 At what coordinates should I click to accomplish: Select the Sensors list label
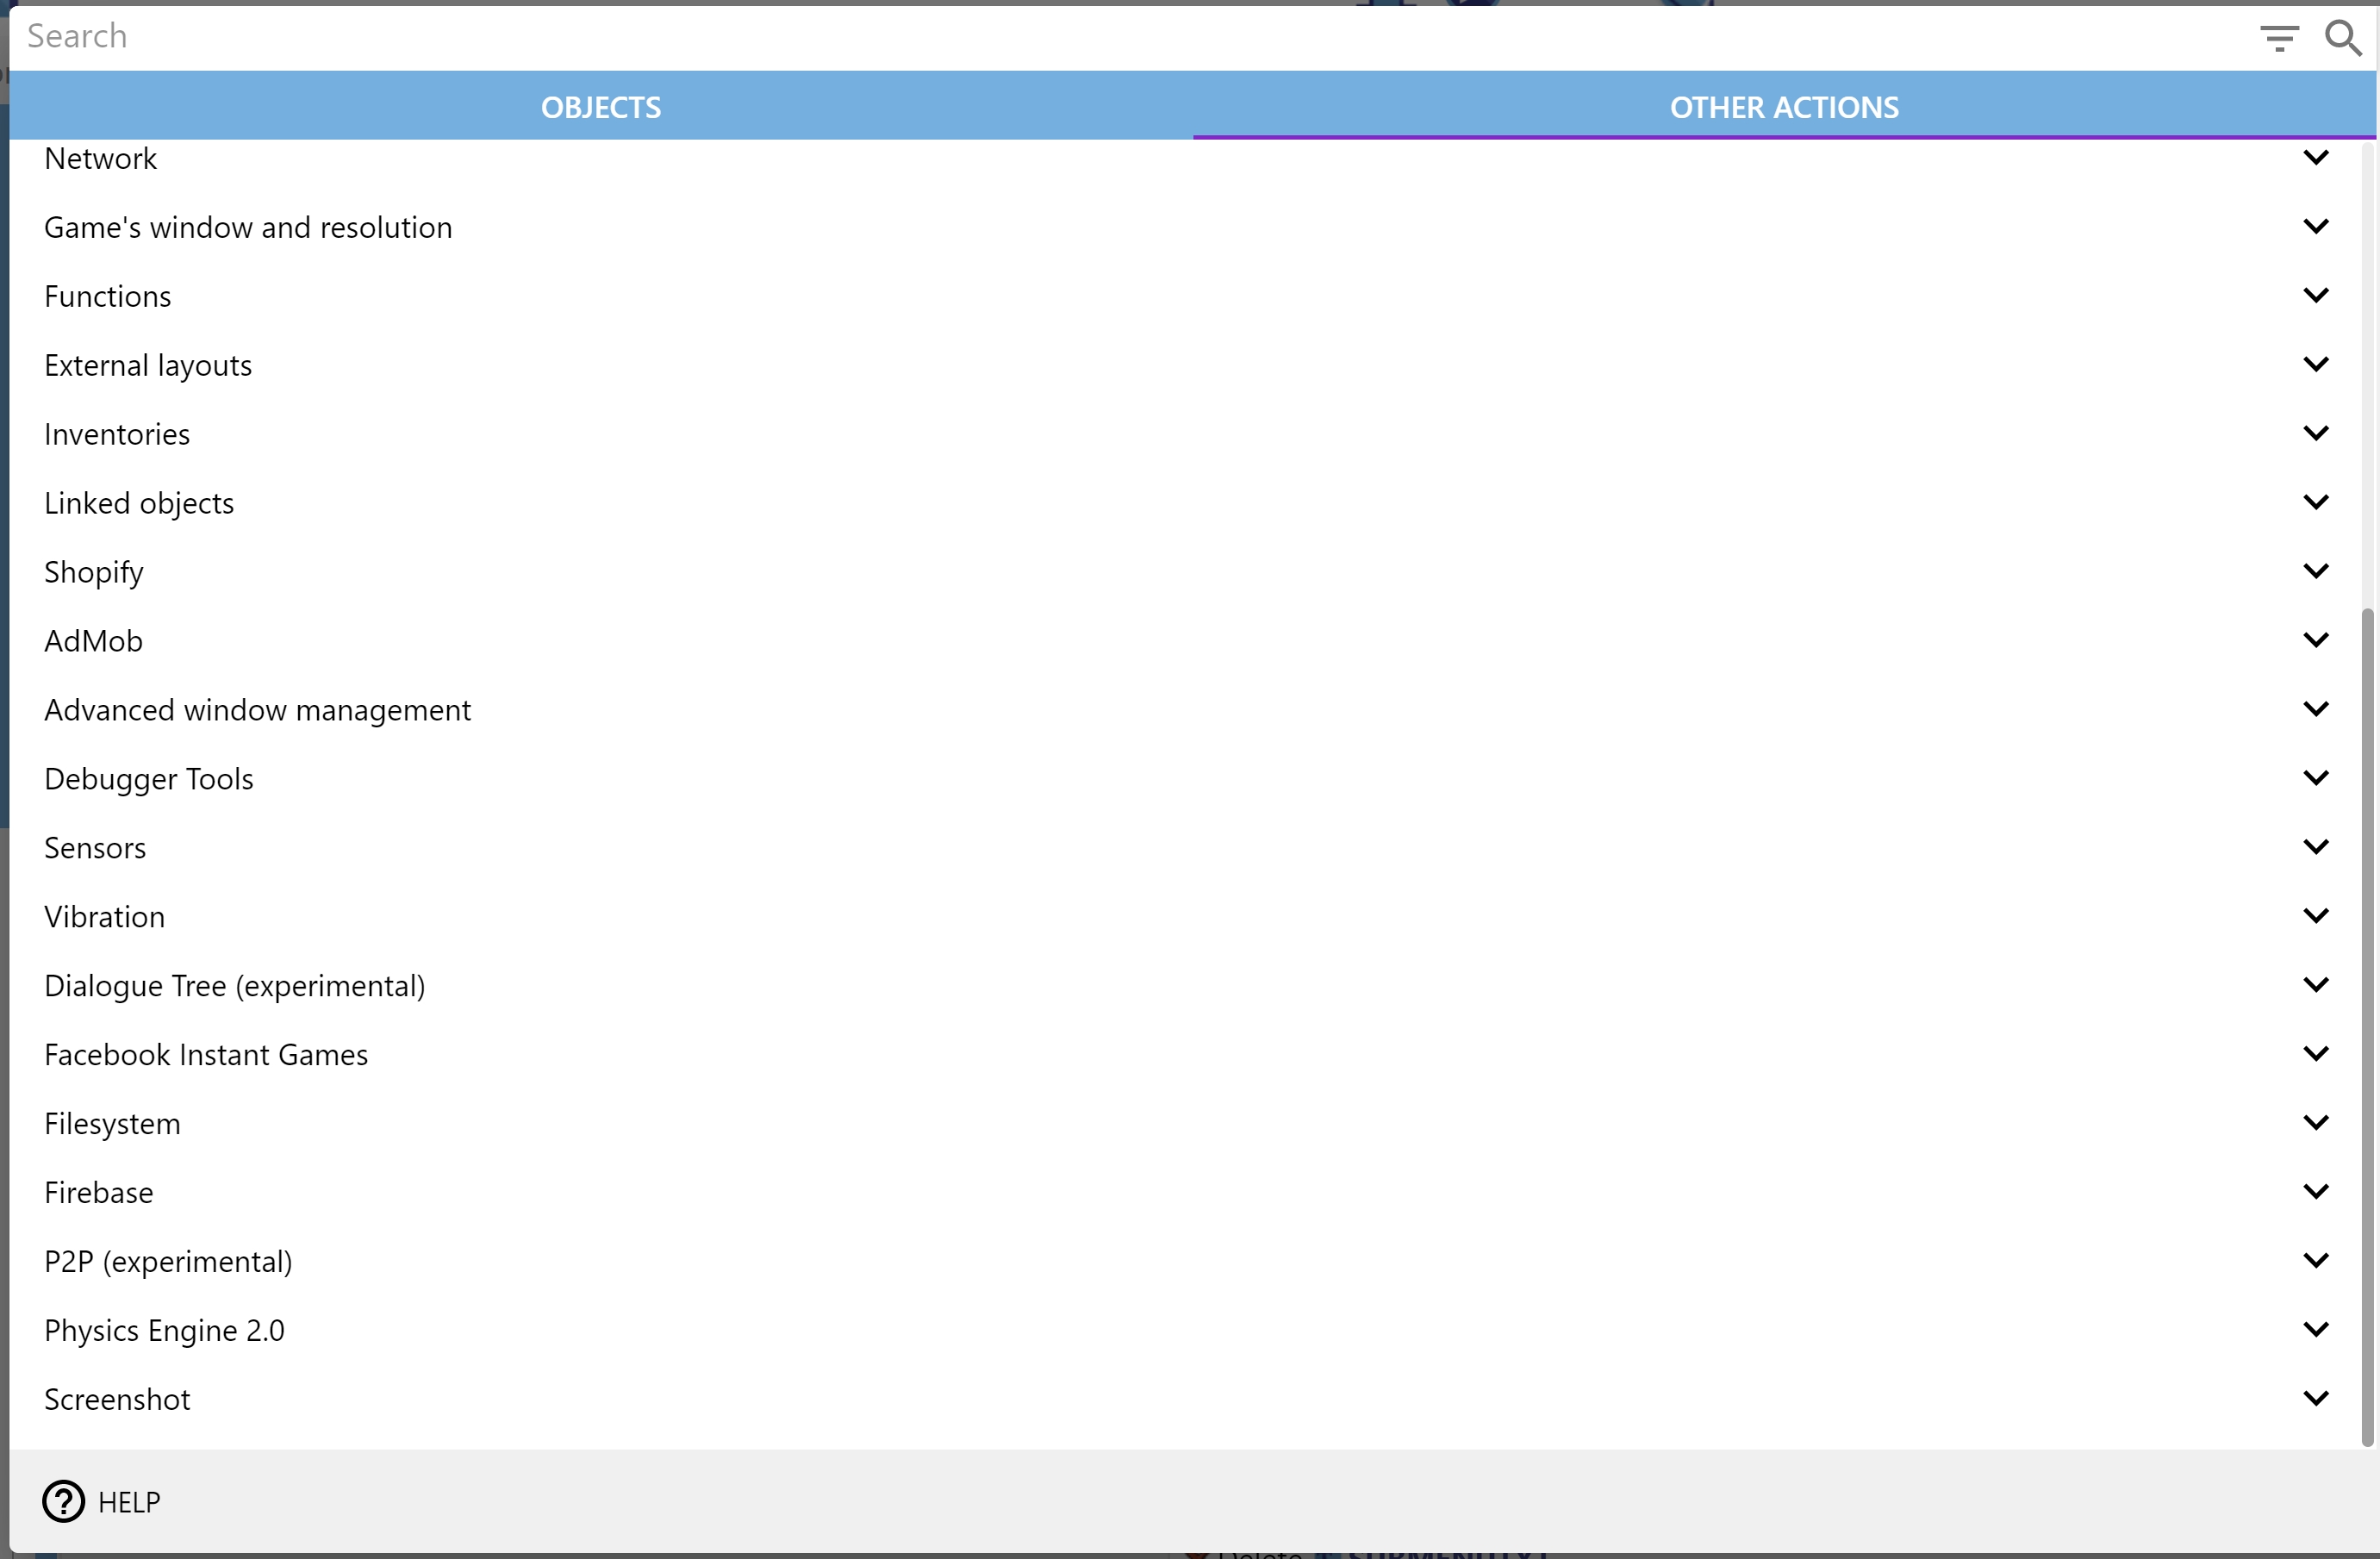point(95,848)
